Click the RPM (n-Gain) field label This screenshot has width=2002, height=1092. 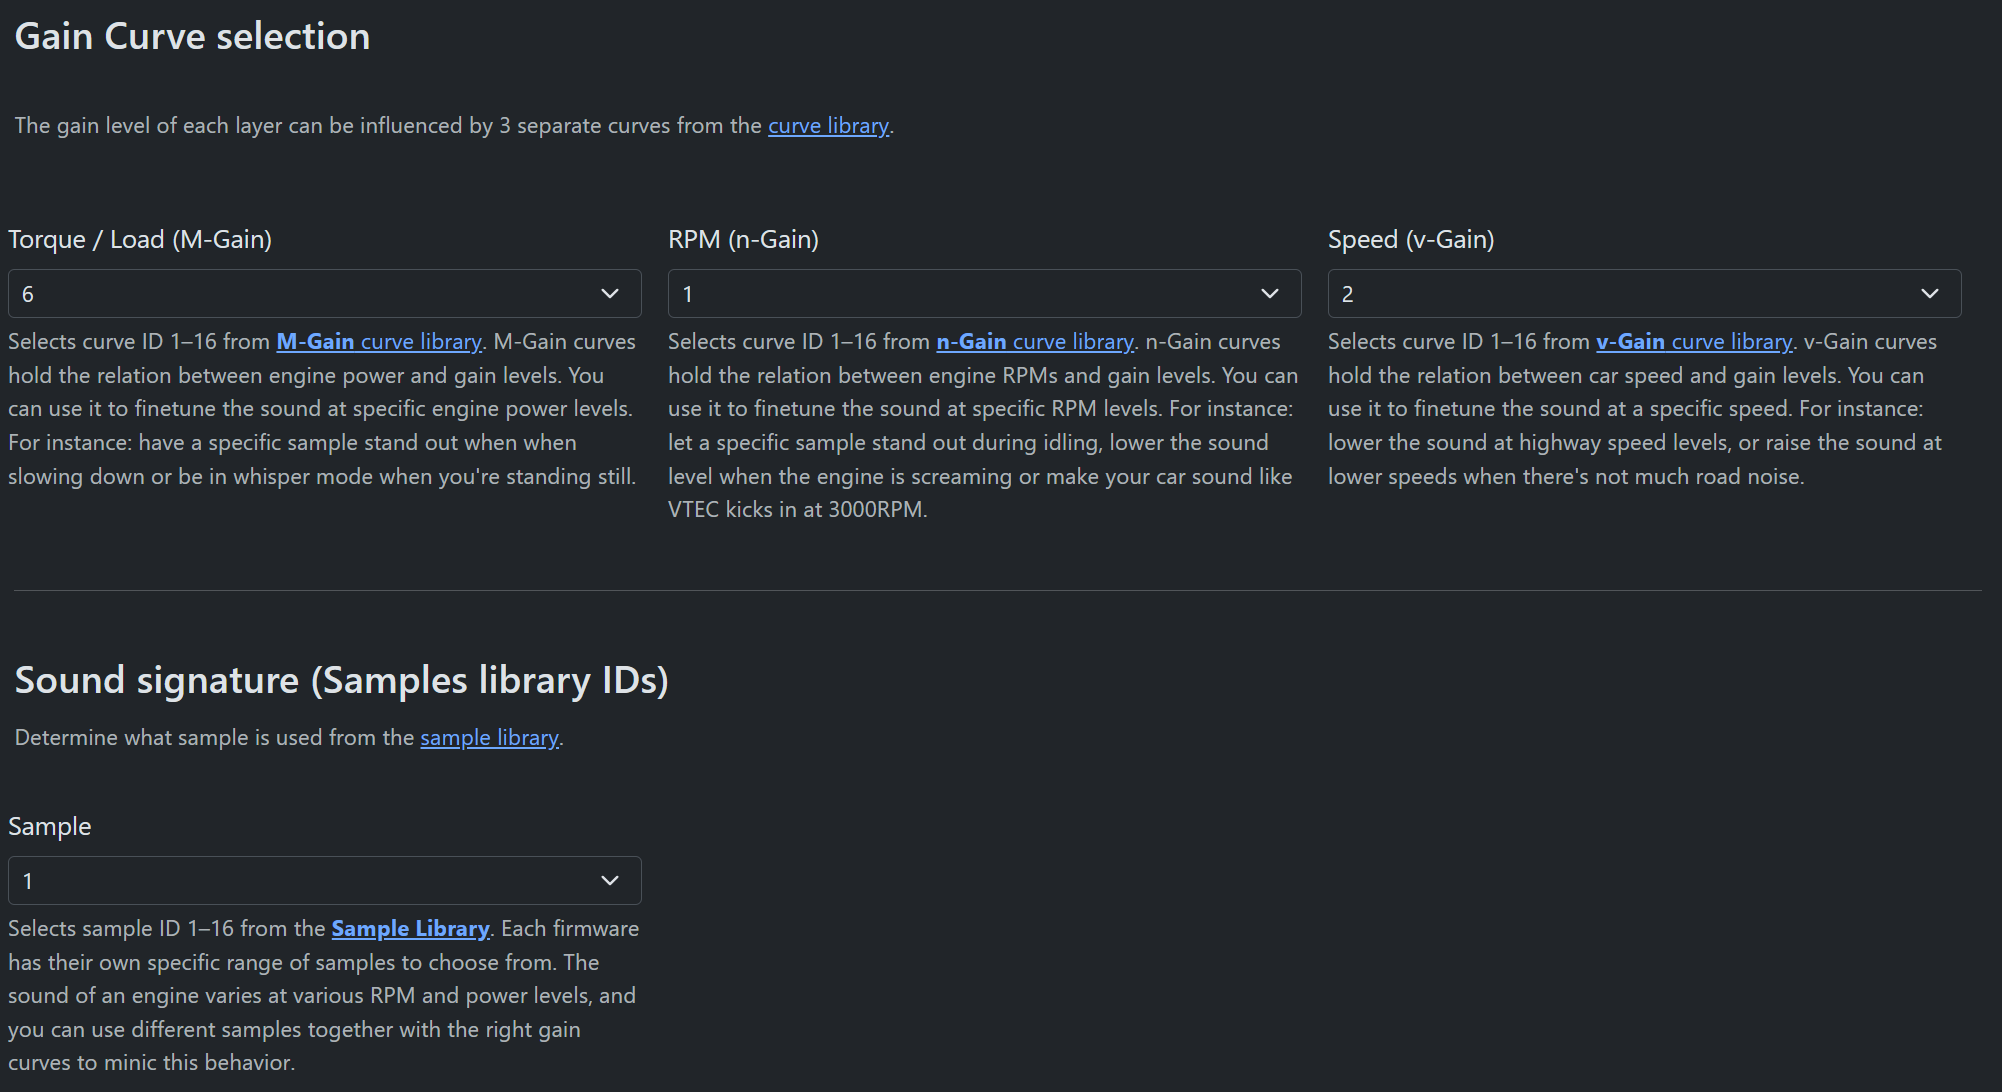pyautogui.click(x=743, y=240)
